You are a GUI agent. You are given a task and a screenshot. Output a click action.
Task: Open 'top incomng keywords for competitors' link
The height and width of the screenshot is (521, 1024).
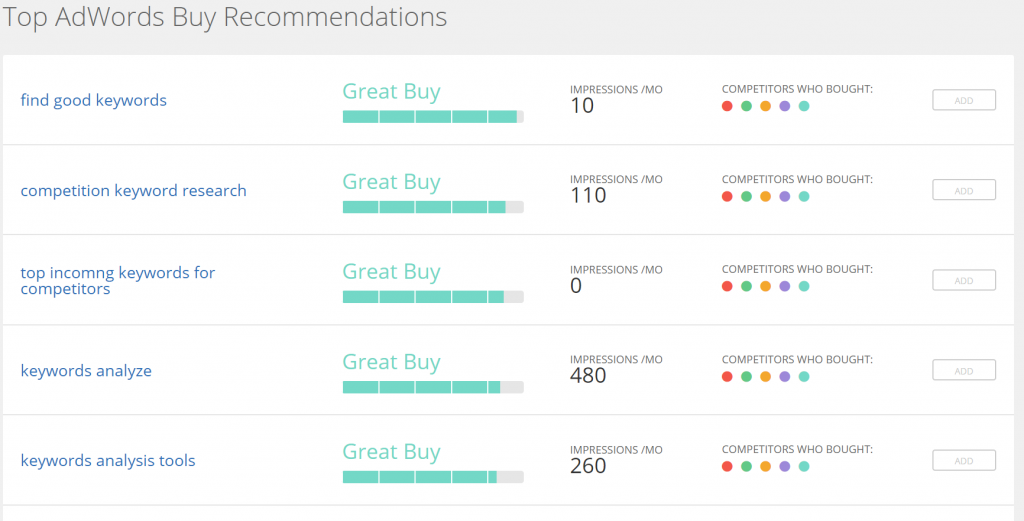pos(117,281)
